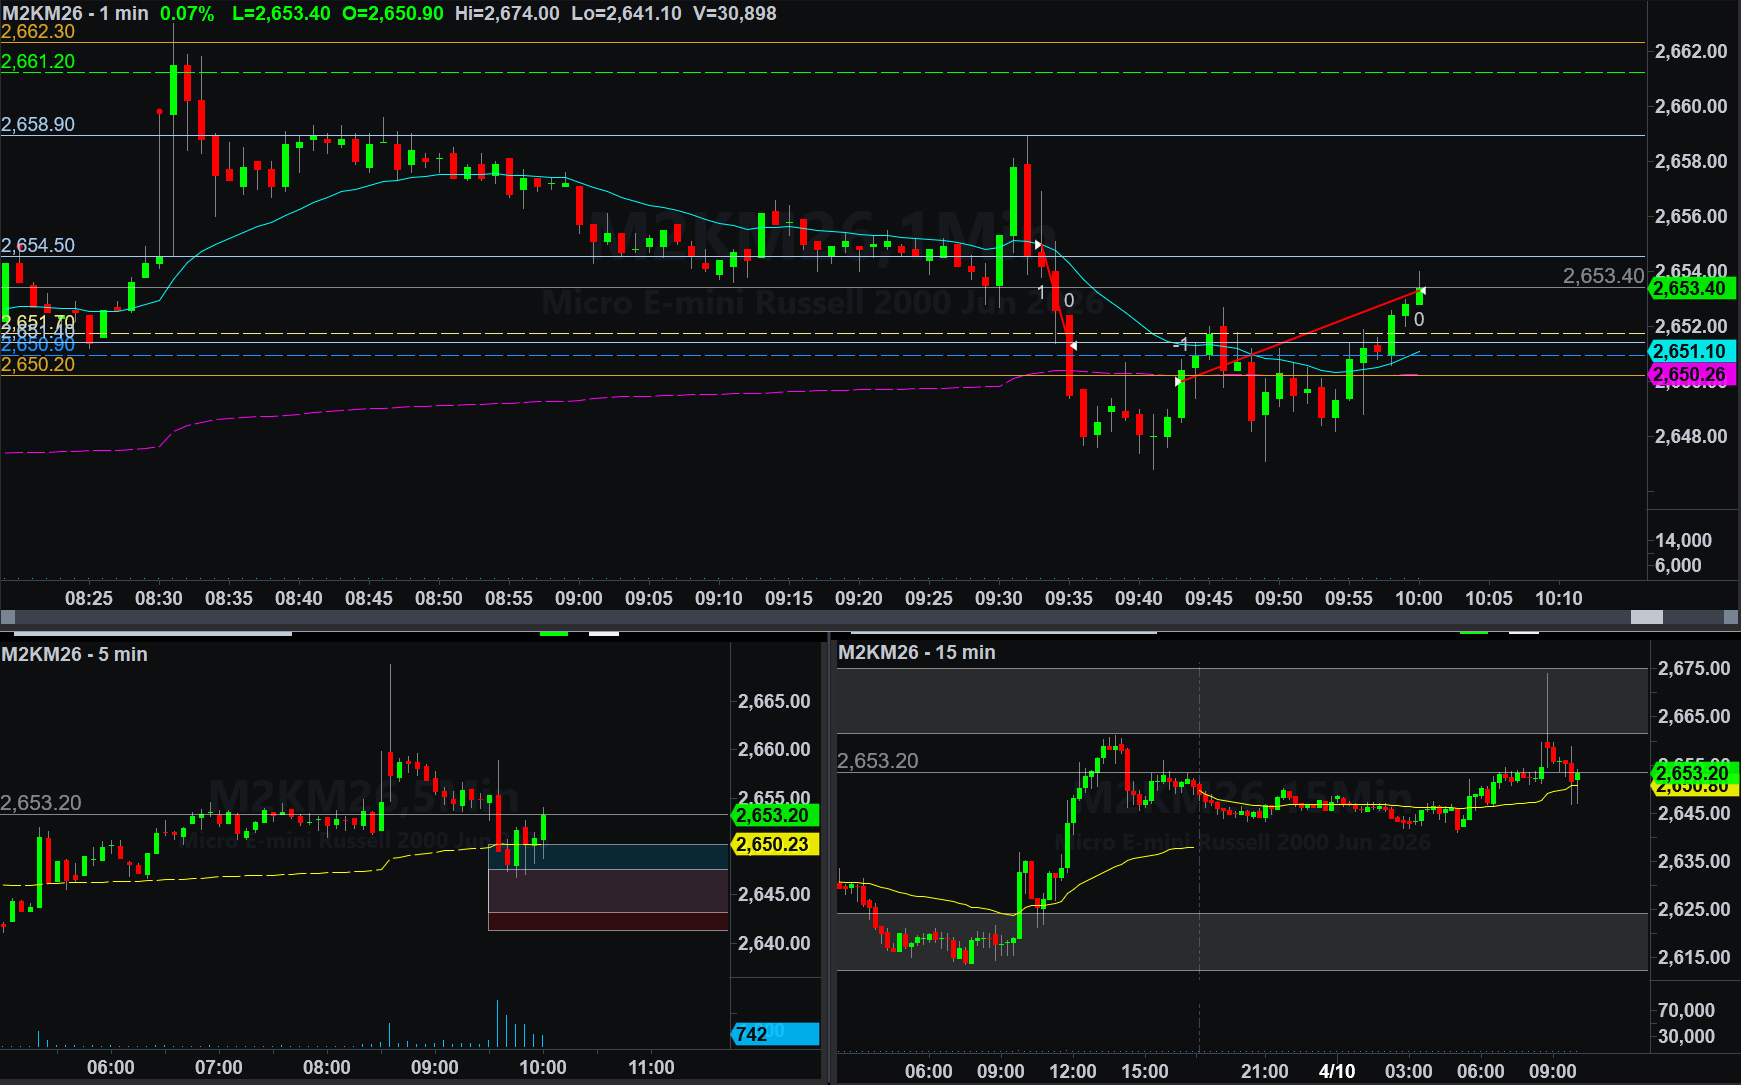Select the M2KM26 - 15 min chart title
The image size is (1741, 1085).
pos(916,652)
